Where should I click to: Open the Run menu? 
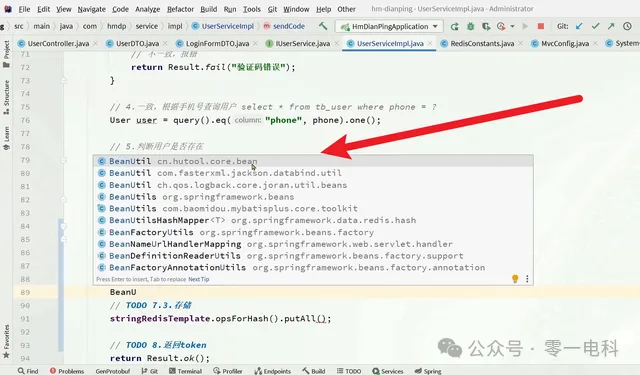[x=230, y=9]
